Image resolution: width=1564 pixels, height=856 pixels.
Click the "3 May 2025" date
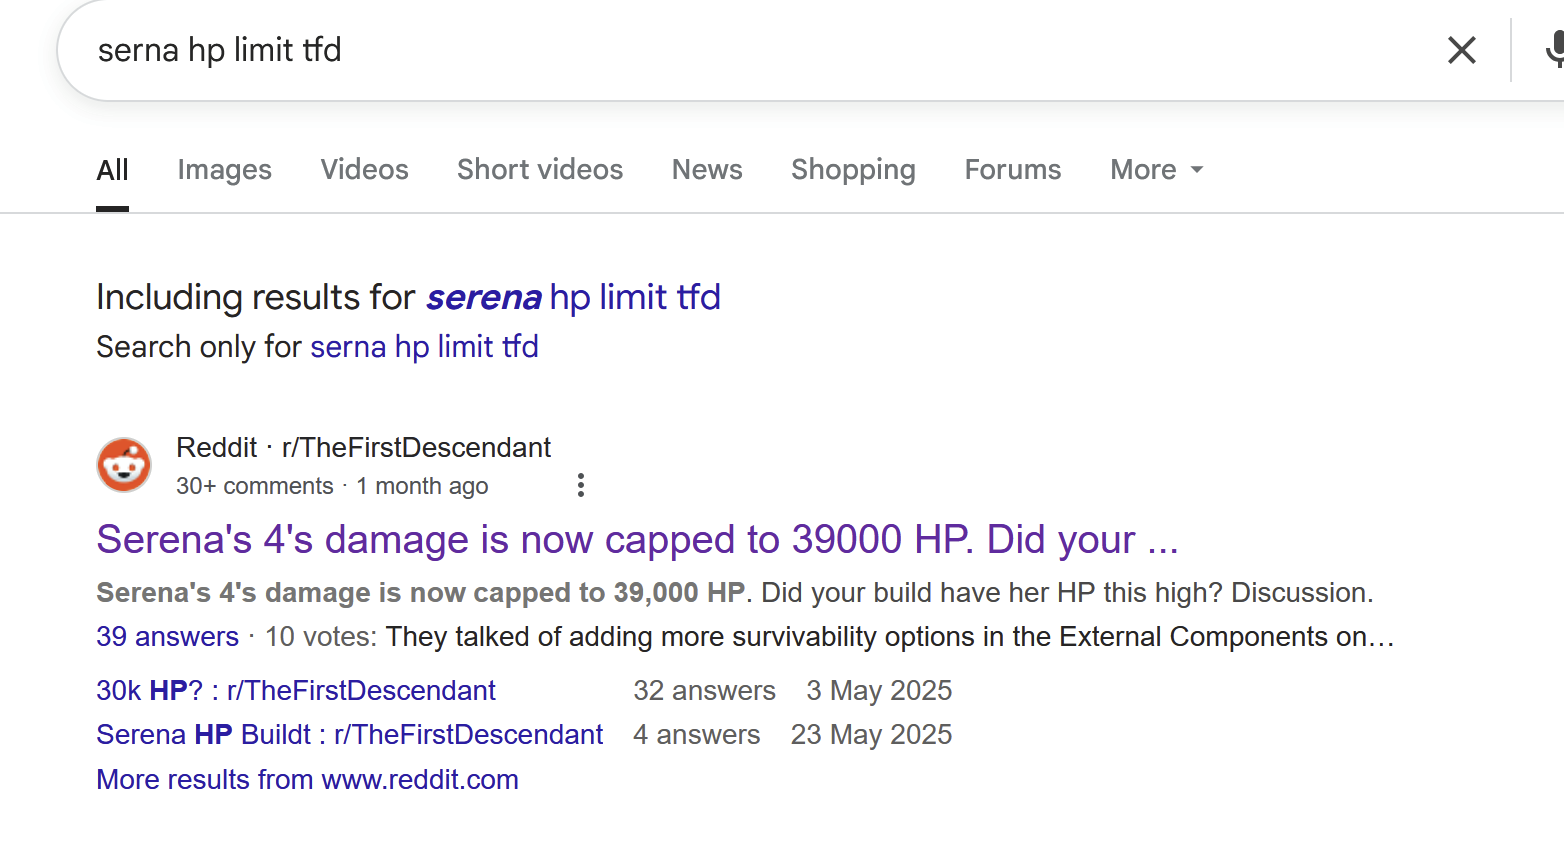click(x=879, y=691)
